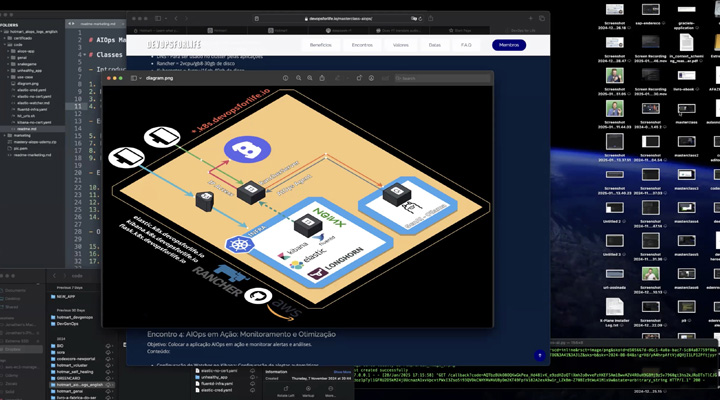The height and width of the screenshot is (400, 720).
Task: Click the Finder back arrow
Action: pyautogui.click(x=54, y=276)
